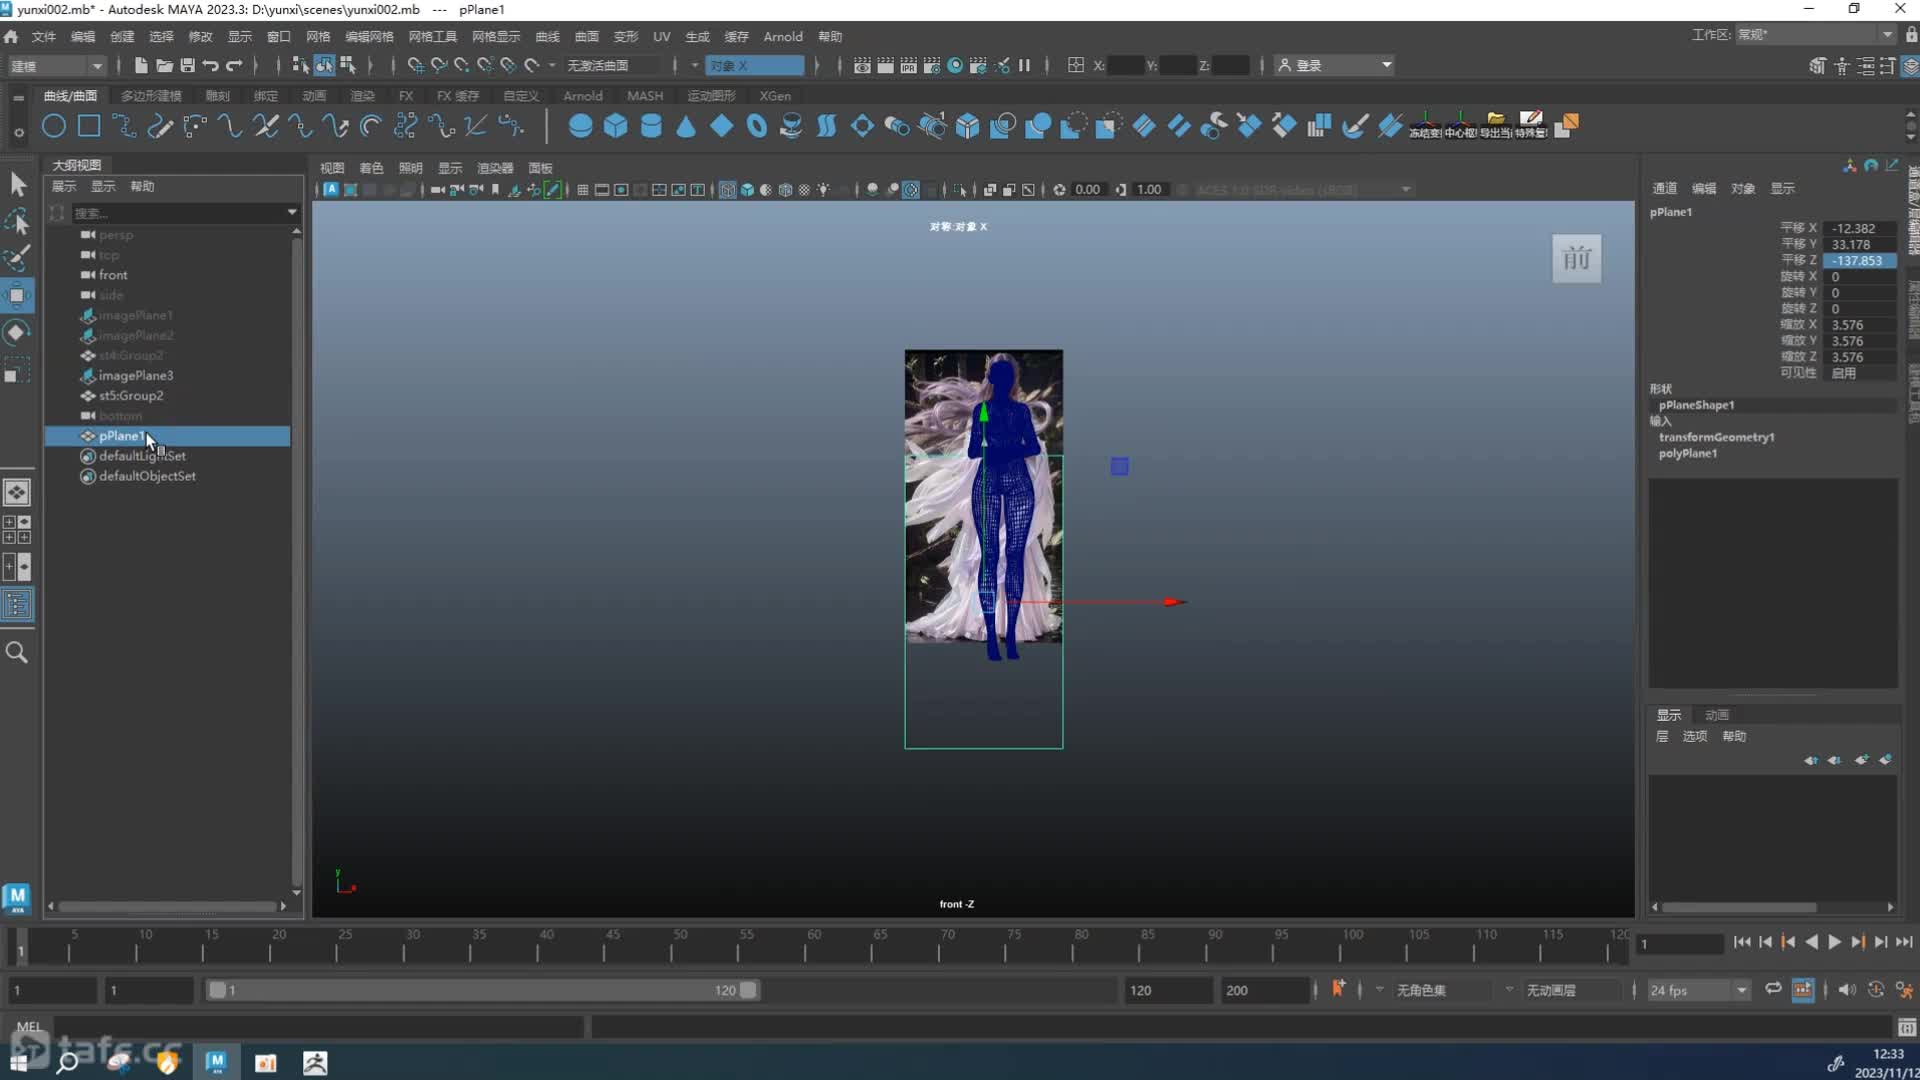Activate the Lasso select tool

pyautogui.click(x=17, y=221)
